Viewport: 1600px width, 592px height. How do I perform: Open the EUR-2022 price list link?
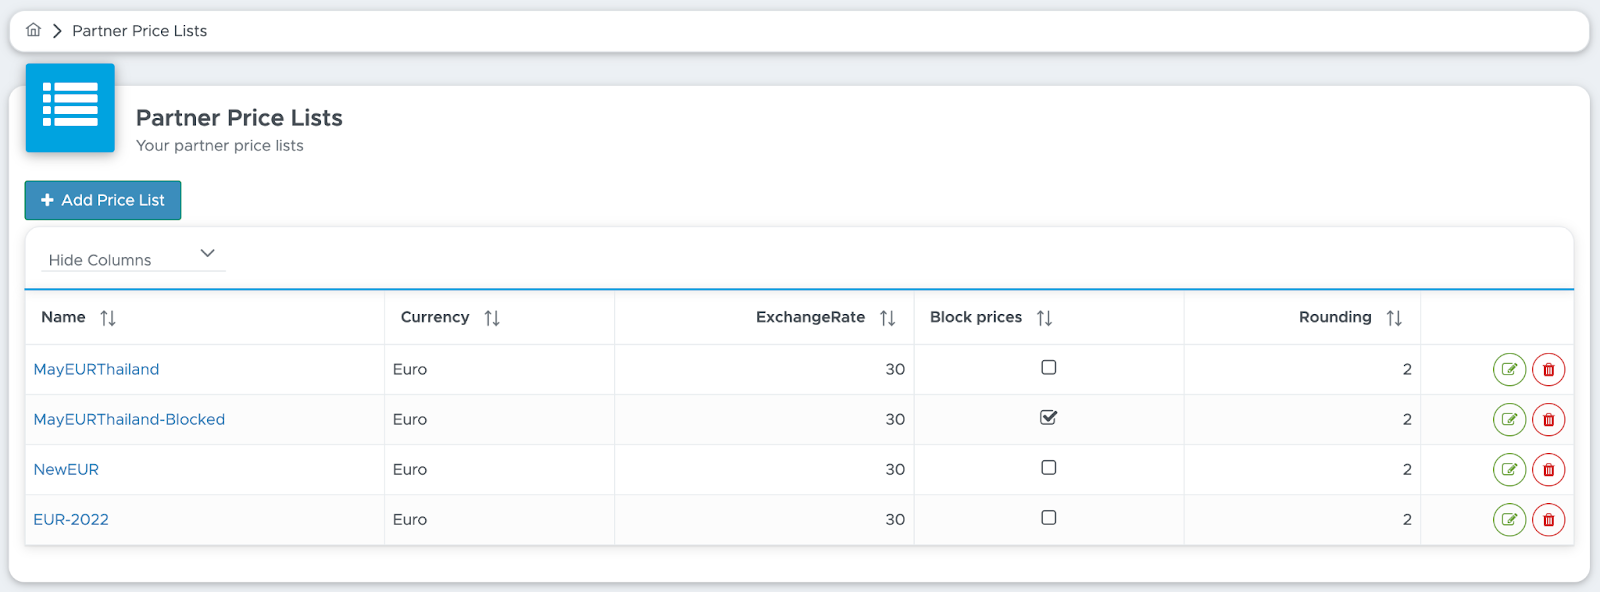coord(71,519)
